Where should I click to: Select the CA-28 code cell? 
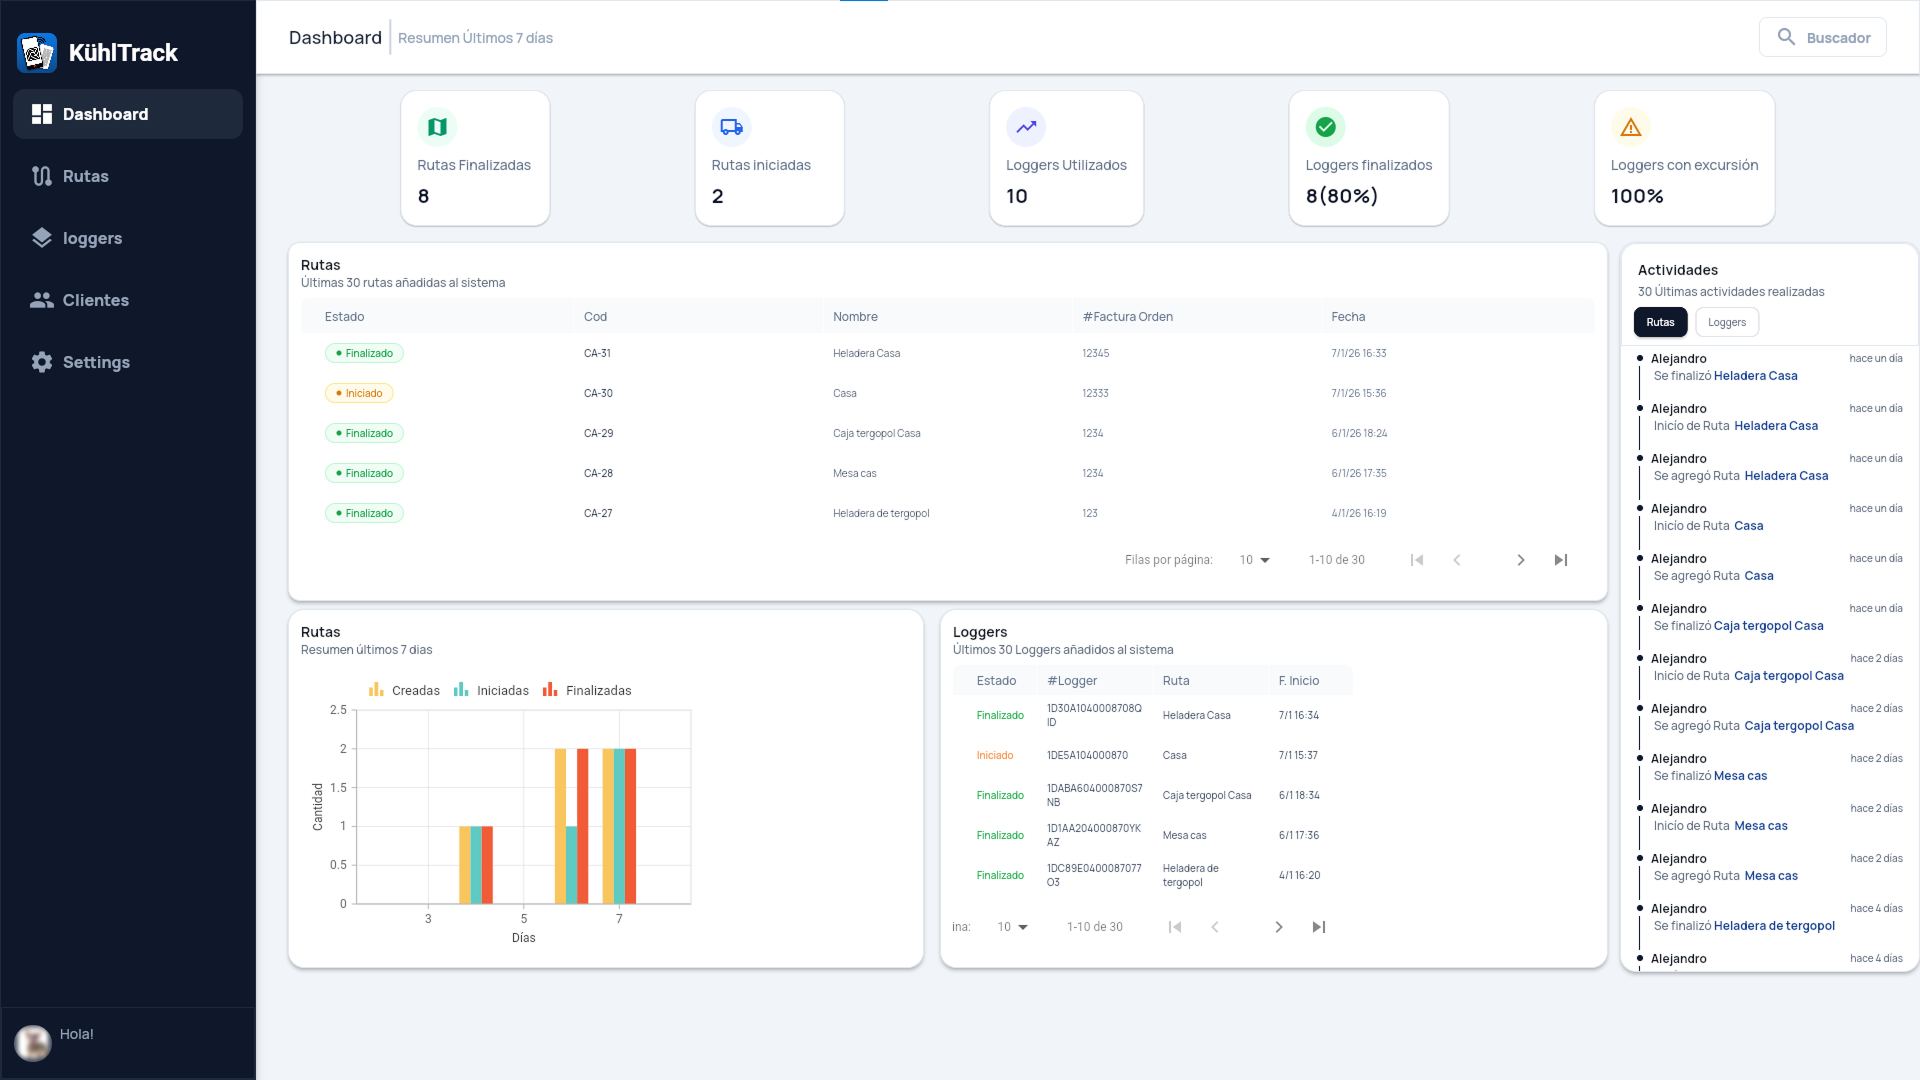(x=598, y=473)
